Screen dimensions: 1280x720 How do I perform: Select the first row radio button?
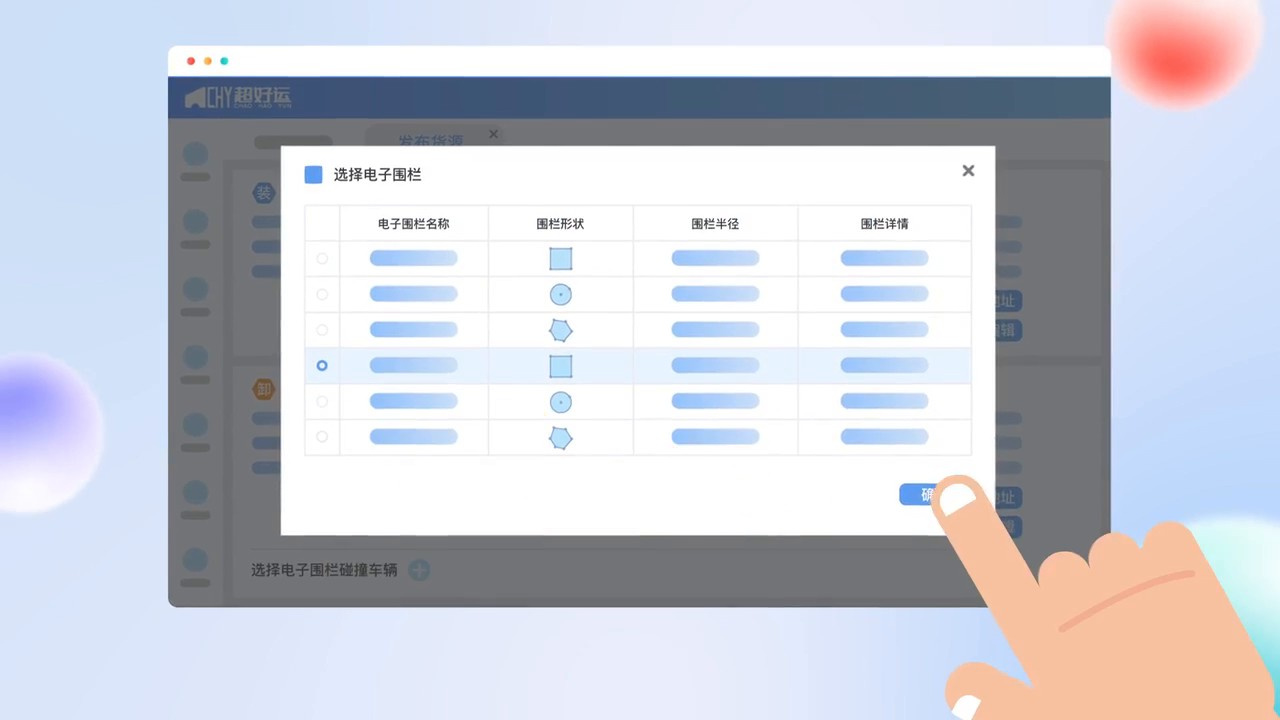coord(322,259)
